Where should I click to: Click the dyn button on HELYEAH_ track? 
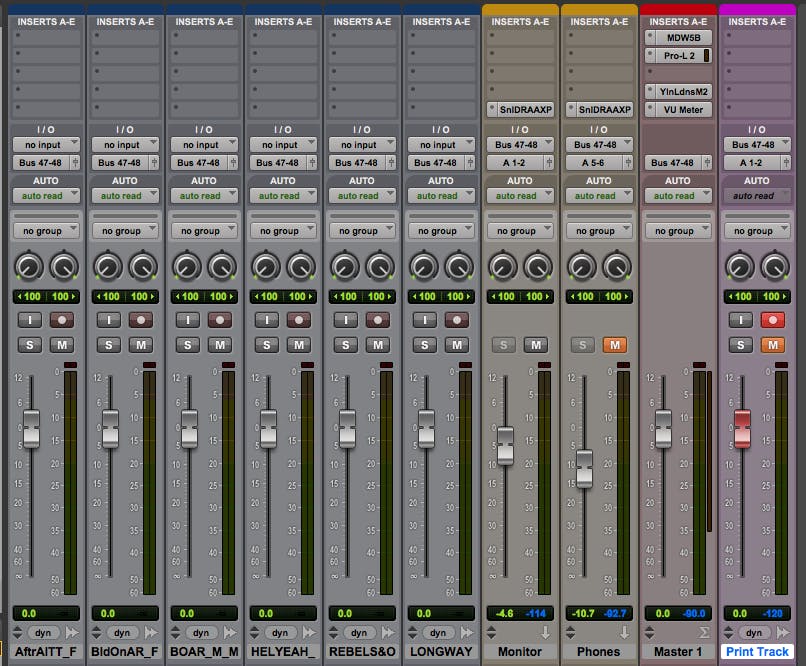click(x=280, y=633)
